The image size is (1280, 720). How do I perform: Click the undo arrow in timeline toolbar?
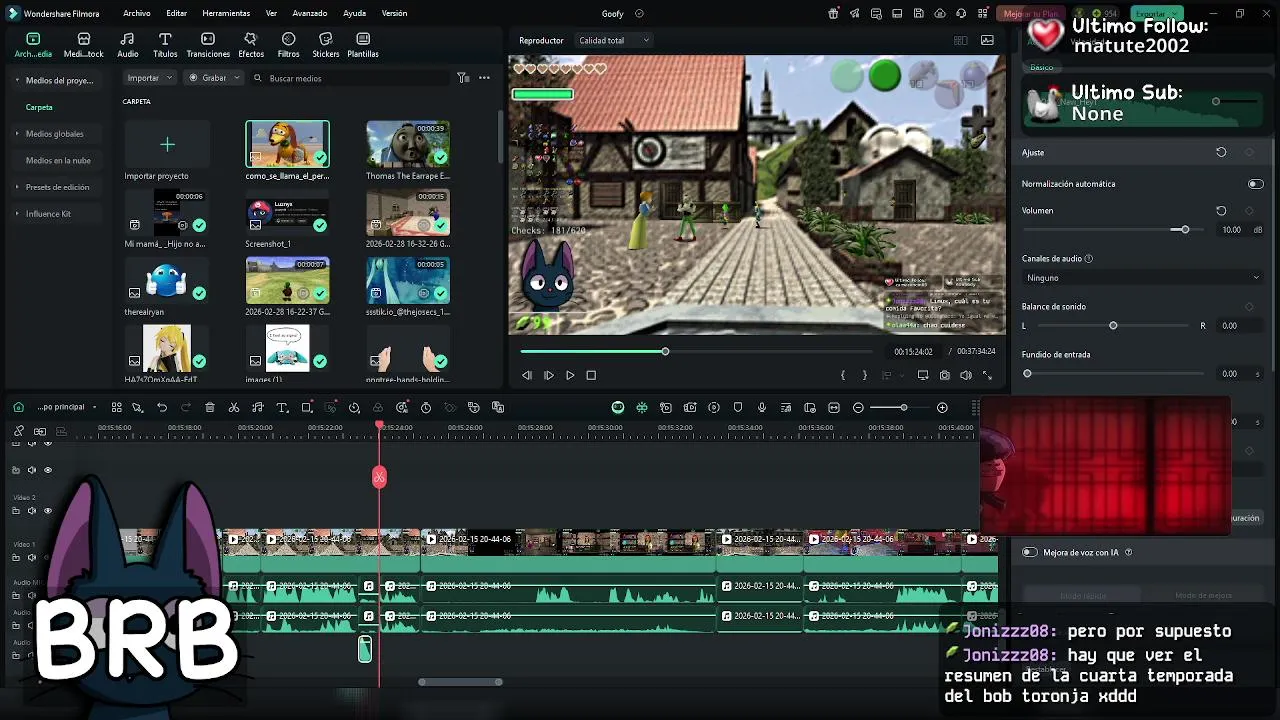162,407
